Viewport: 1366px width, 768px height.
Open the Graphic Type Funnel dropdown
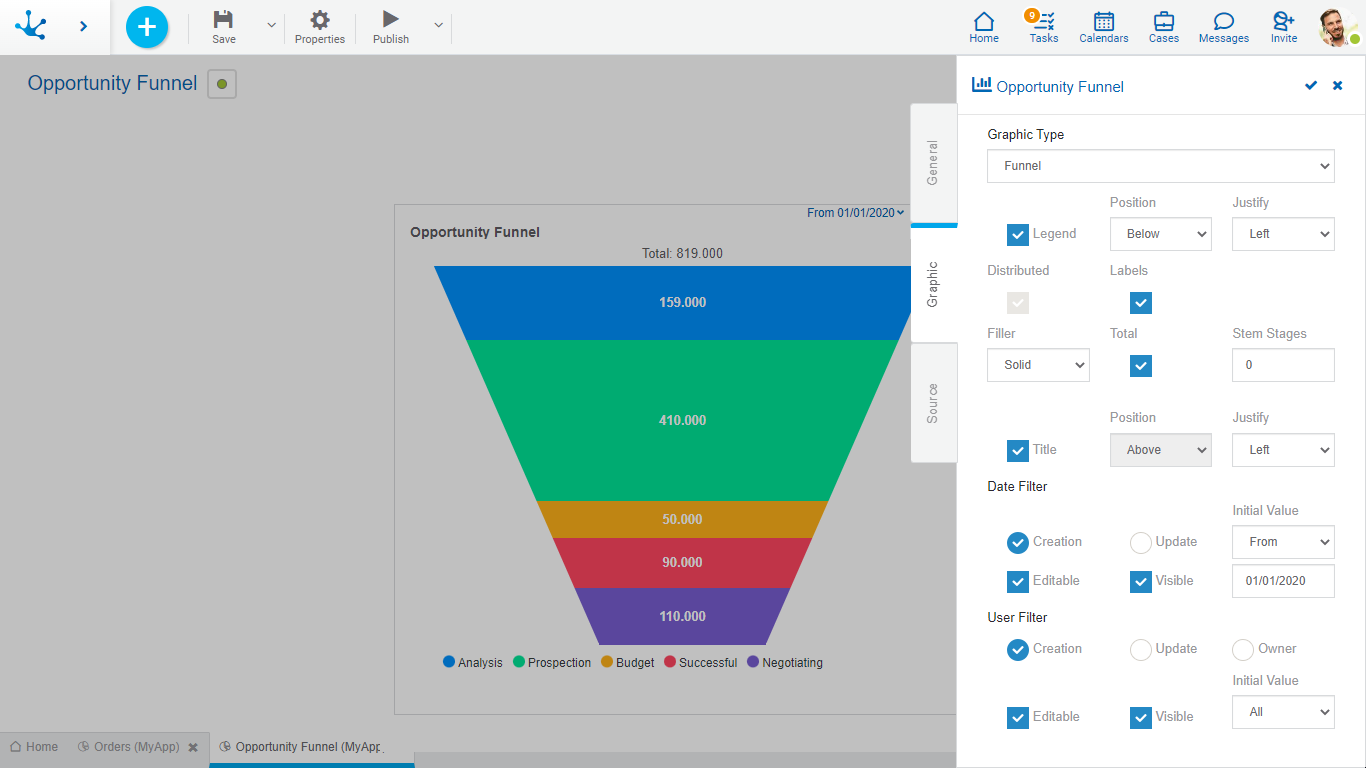[1160, 166]
